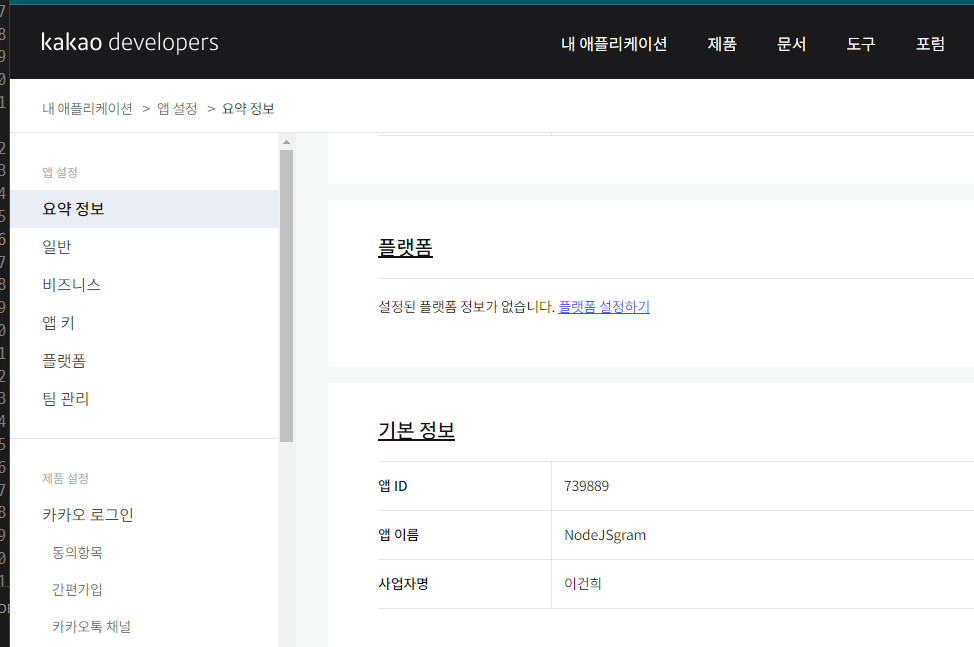Open the 도구 menu
Screen dimensions: 974x647
click(861, 43)
